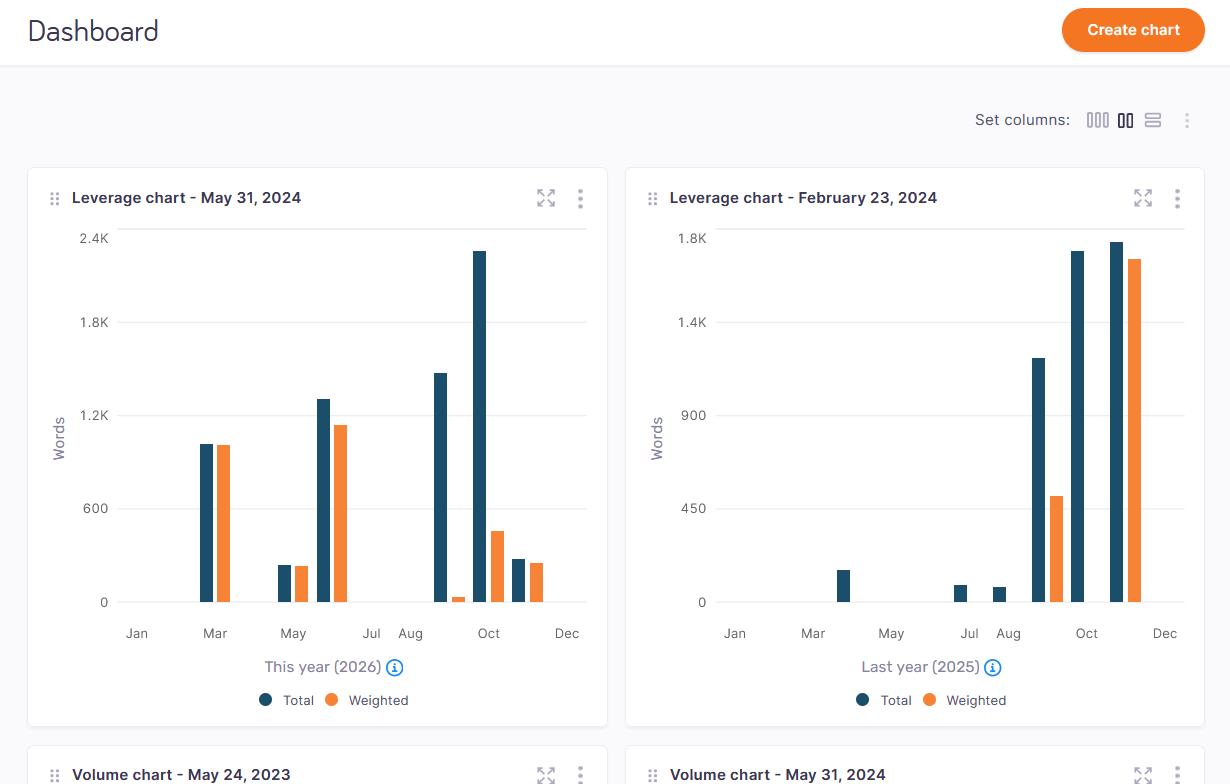Image resolution: width=1230 pixels, height=784 pixels.
Task: Grab drag handle of February 23, 2024 Leverage chart
Action: pos(653,199)
